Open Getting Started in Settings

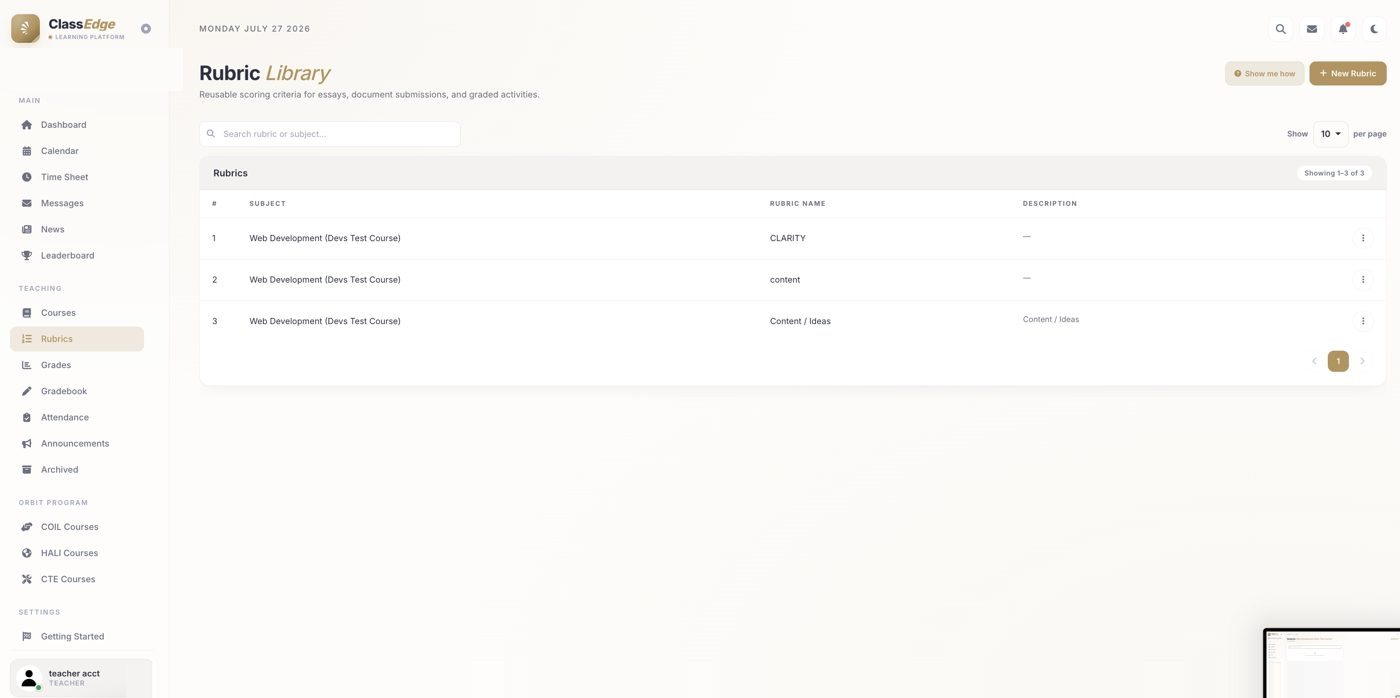pyautogui.click(x=77, y=636)
